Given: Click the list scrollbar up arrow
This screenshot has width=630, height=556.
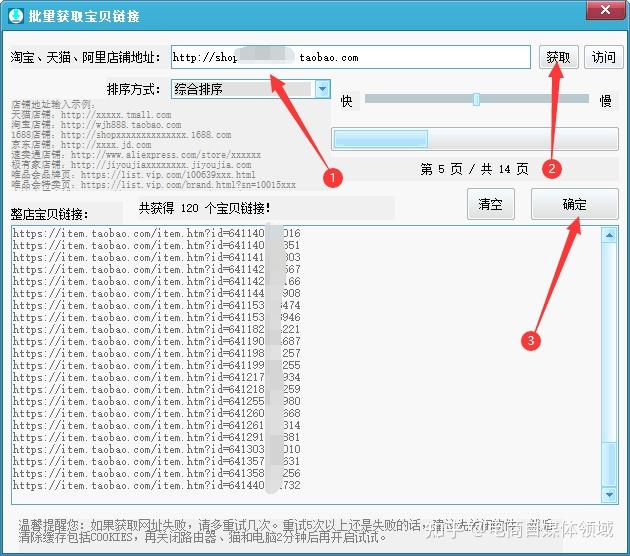Looking at the screenshot, I should click(x=609, y=235).
